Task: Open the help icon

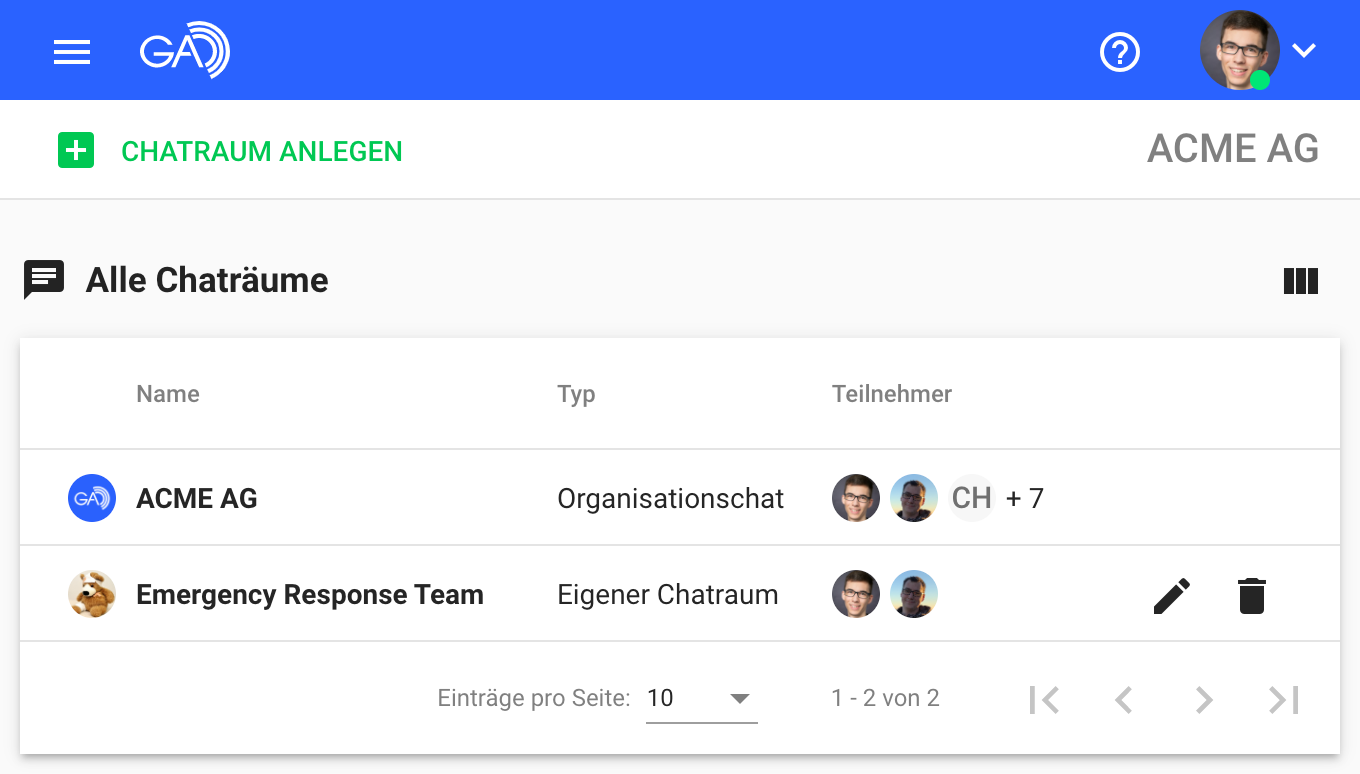Action: [x=1119, y=52]
